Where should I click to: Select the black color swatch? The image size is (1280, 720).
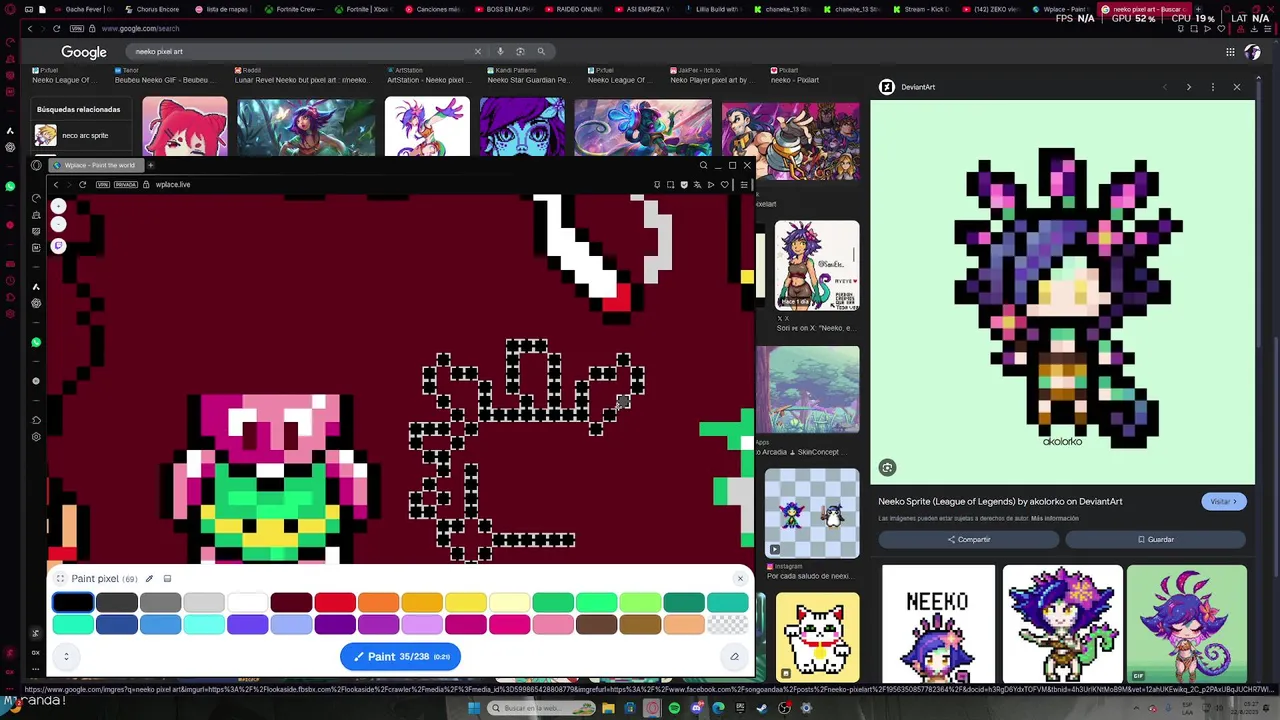pyautogui.click(x=73, y=602)
